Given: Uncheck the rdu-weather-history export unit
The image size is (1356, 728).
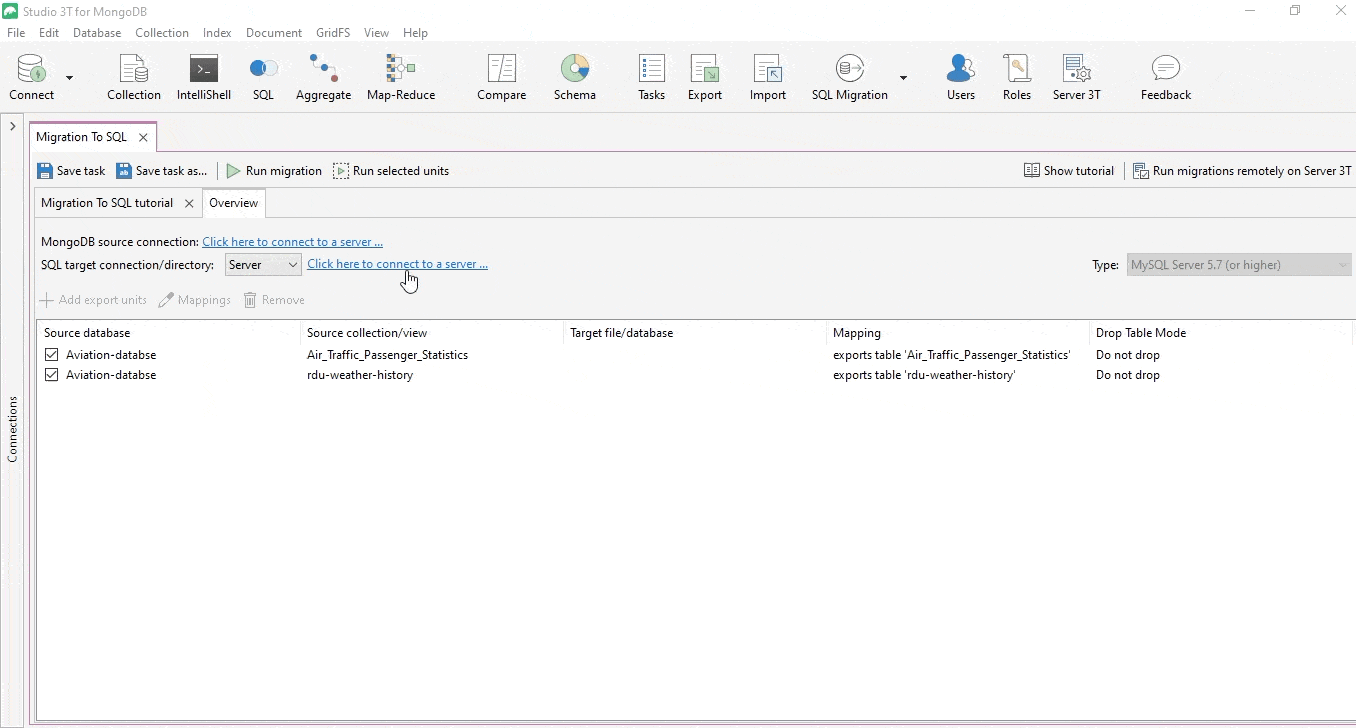Looking at the screenshot, I should (x=52, y=375).
